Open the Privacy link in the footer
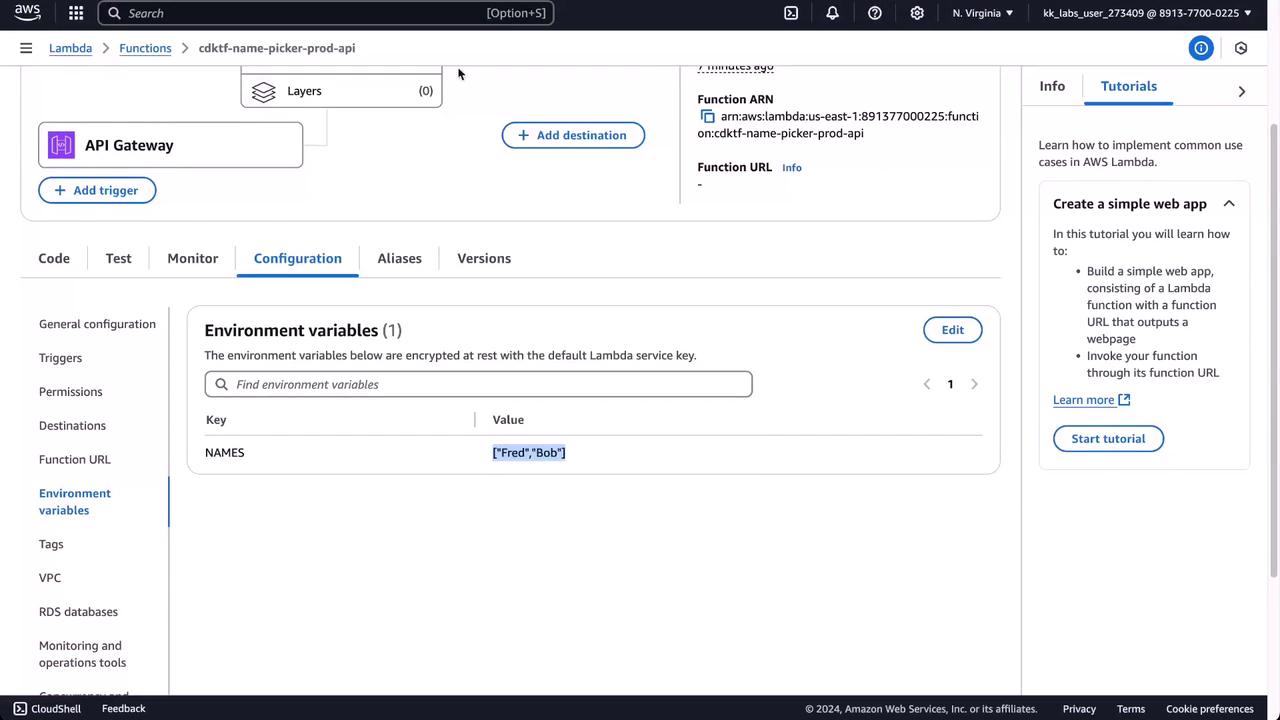 1079,709
